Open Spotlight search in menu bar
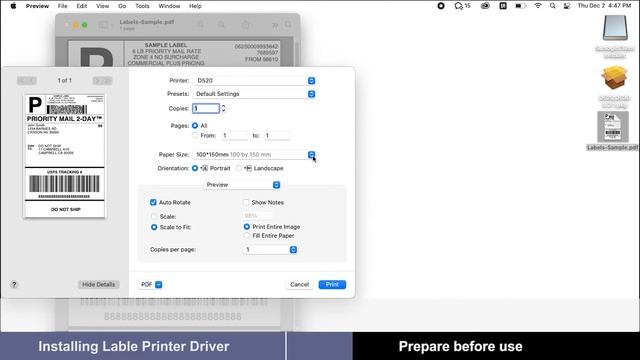This screenshot has width=640, height=360. (x=553, y=6)
